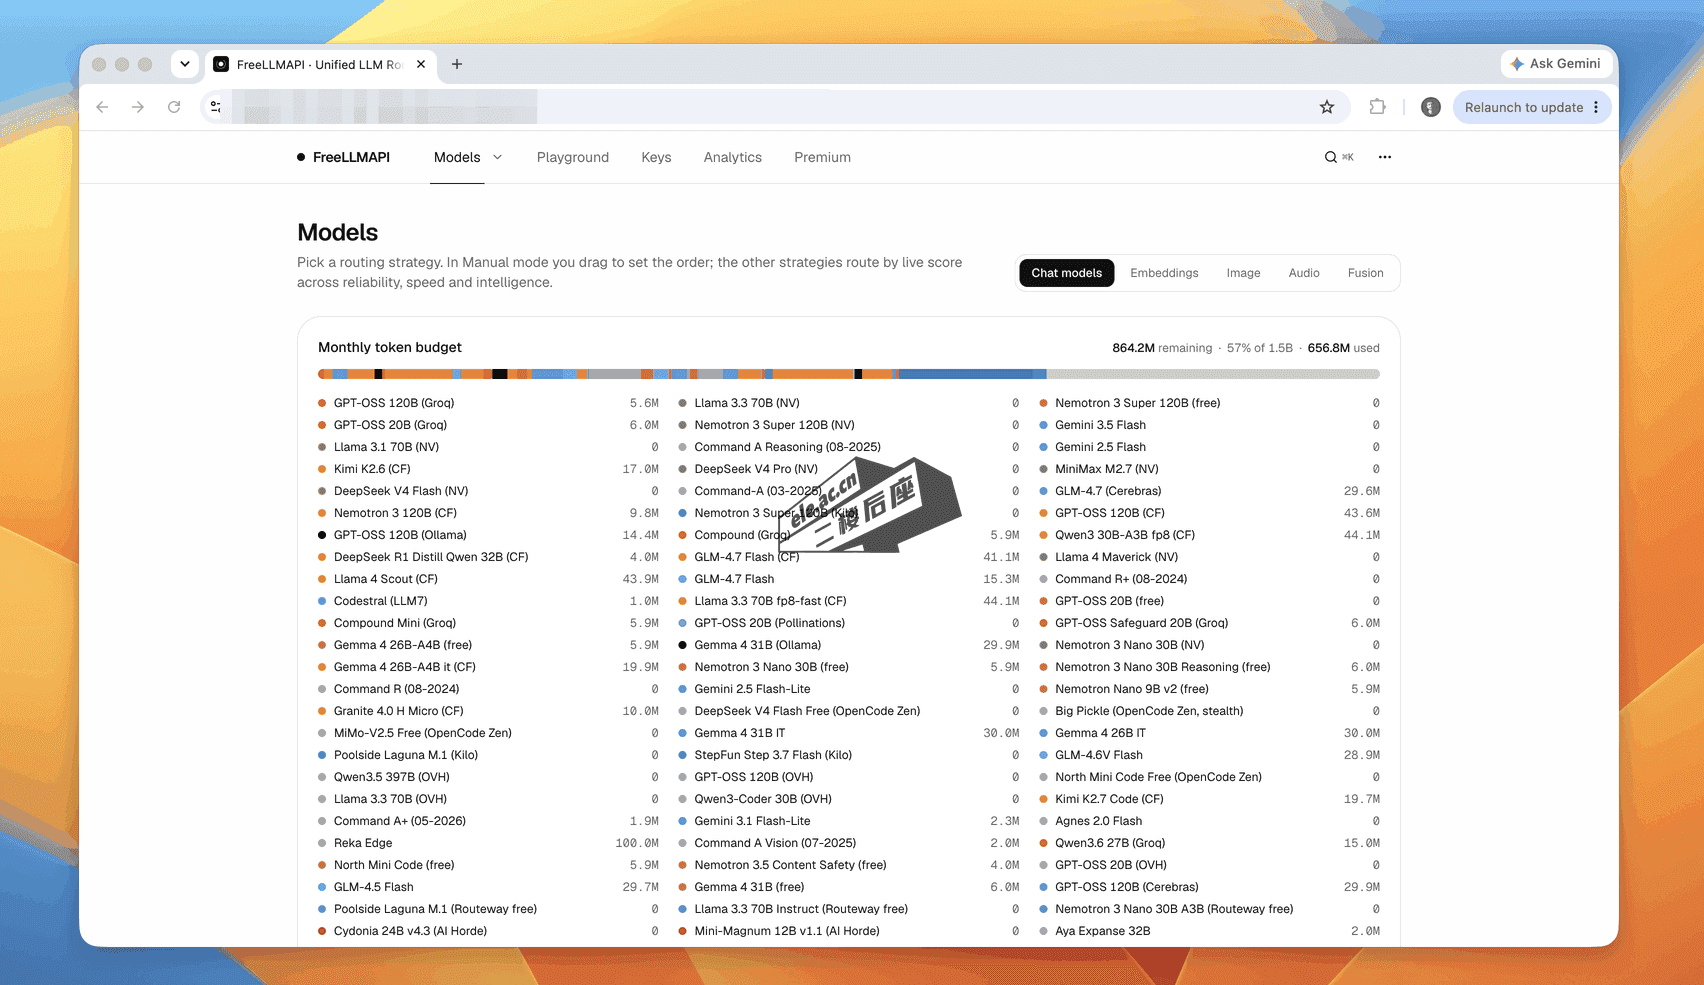Click the 864.2M remaining text

coord(1162,348)
